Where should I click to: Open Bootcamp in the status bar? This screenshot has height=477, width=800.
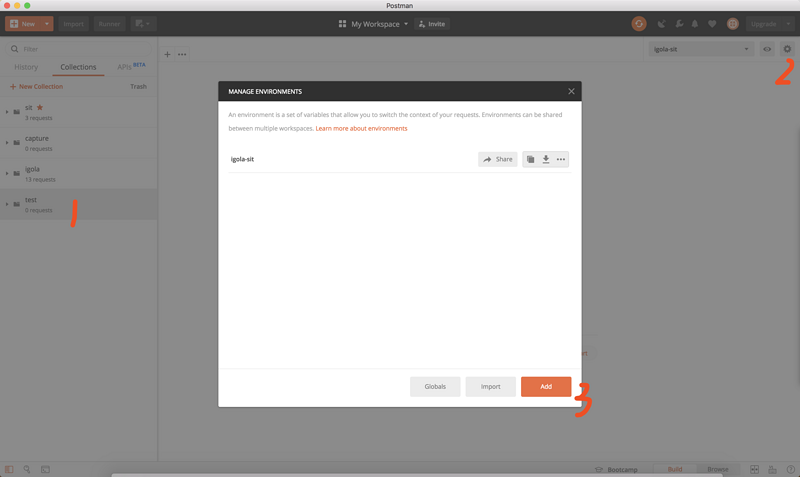[616, 469]
